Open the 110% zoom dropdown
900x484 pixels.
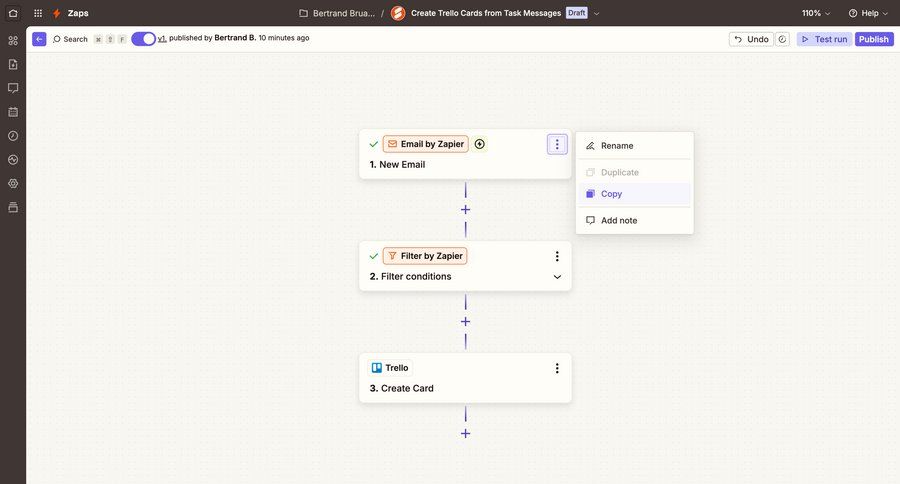(x=816, y=13)
